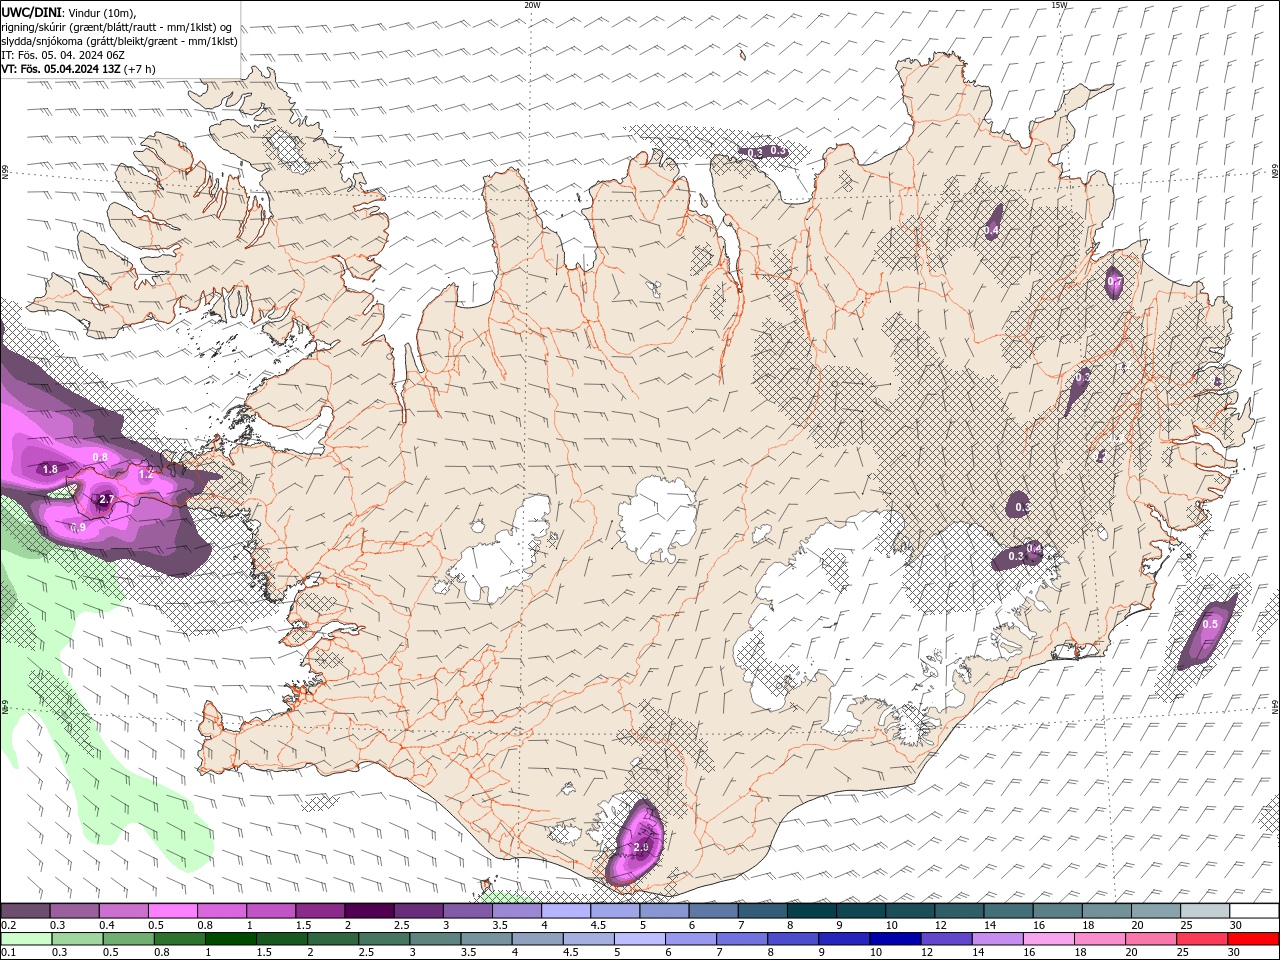Click the pale green 0.1 swatch in the lower legend row
This screenshot has height=960, width=1280.
coord(26,939)
